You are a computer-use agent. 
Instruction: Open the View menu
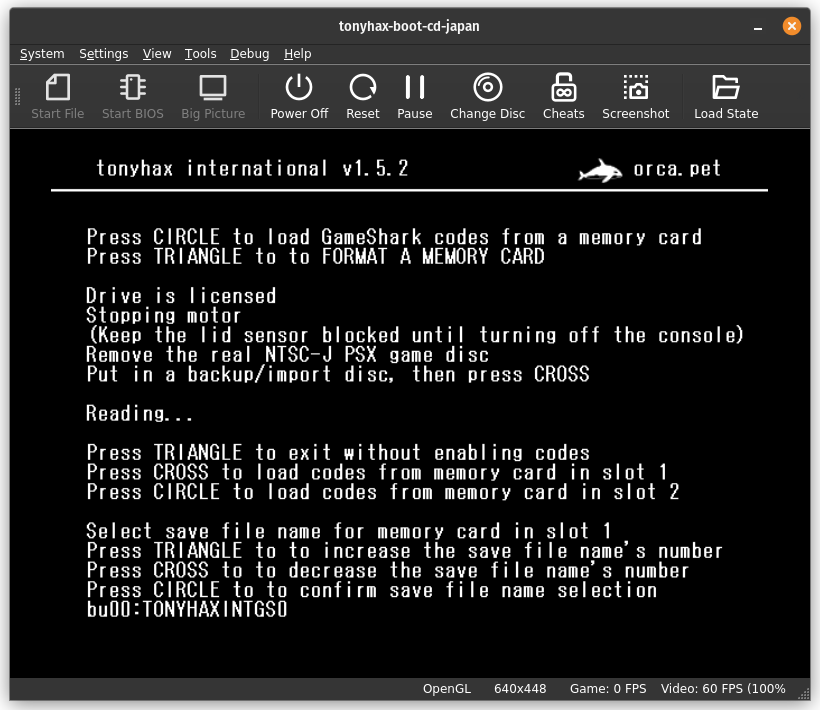(157, 54)
